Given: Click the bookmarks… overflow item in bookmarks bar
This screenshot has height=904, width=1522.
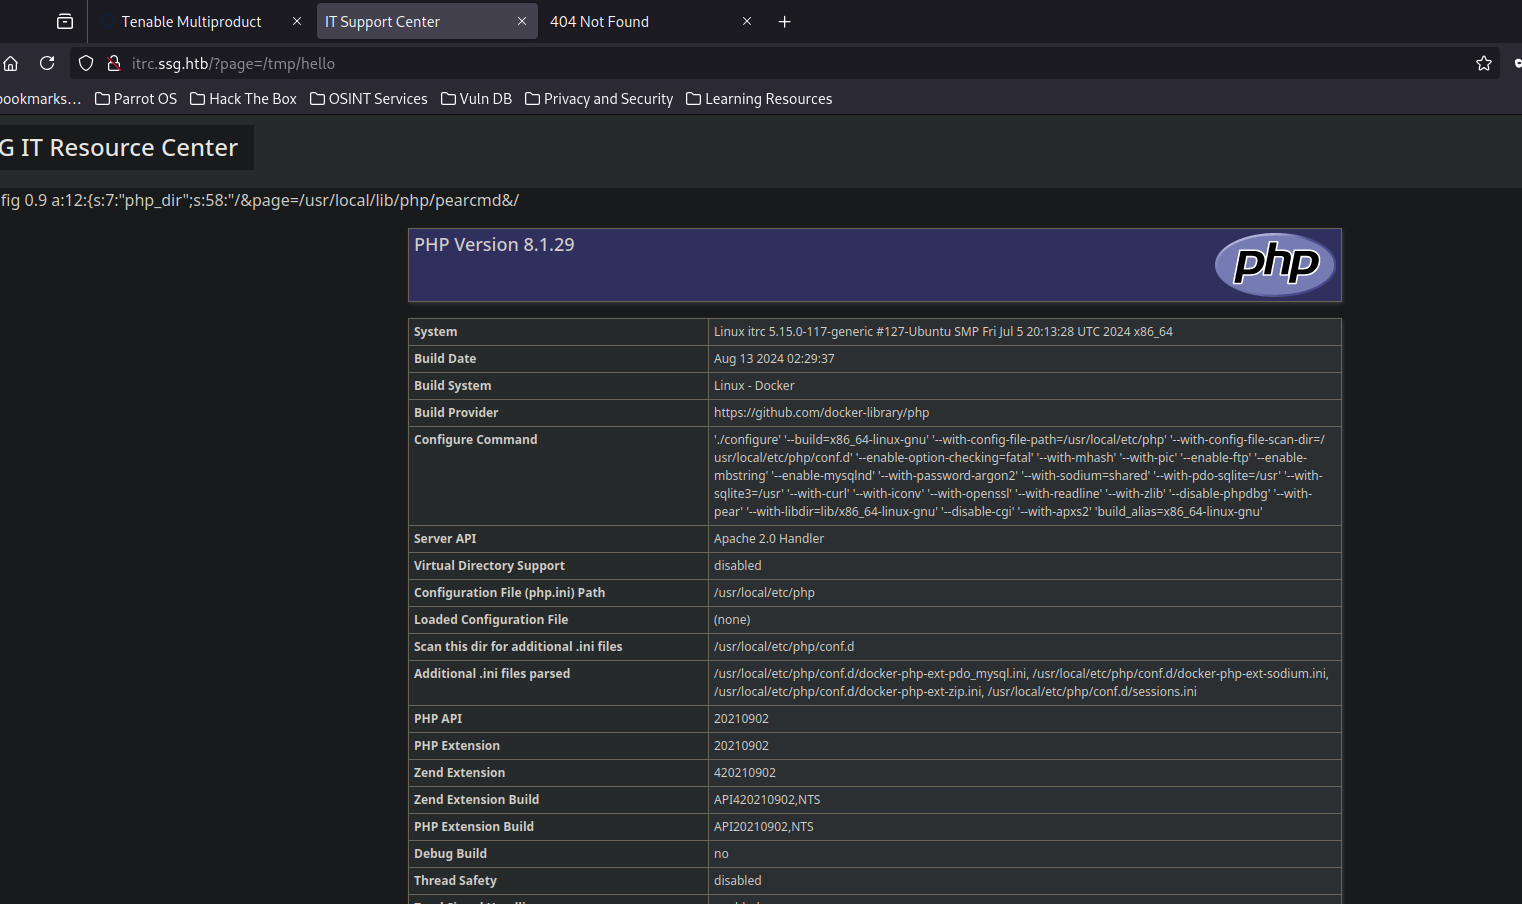Looking at the screenshot, I should click(40, 98).
